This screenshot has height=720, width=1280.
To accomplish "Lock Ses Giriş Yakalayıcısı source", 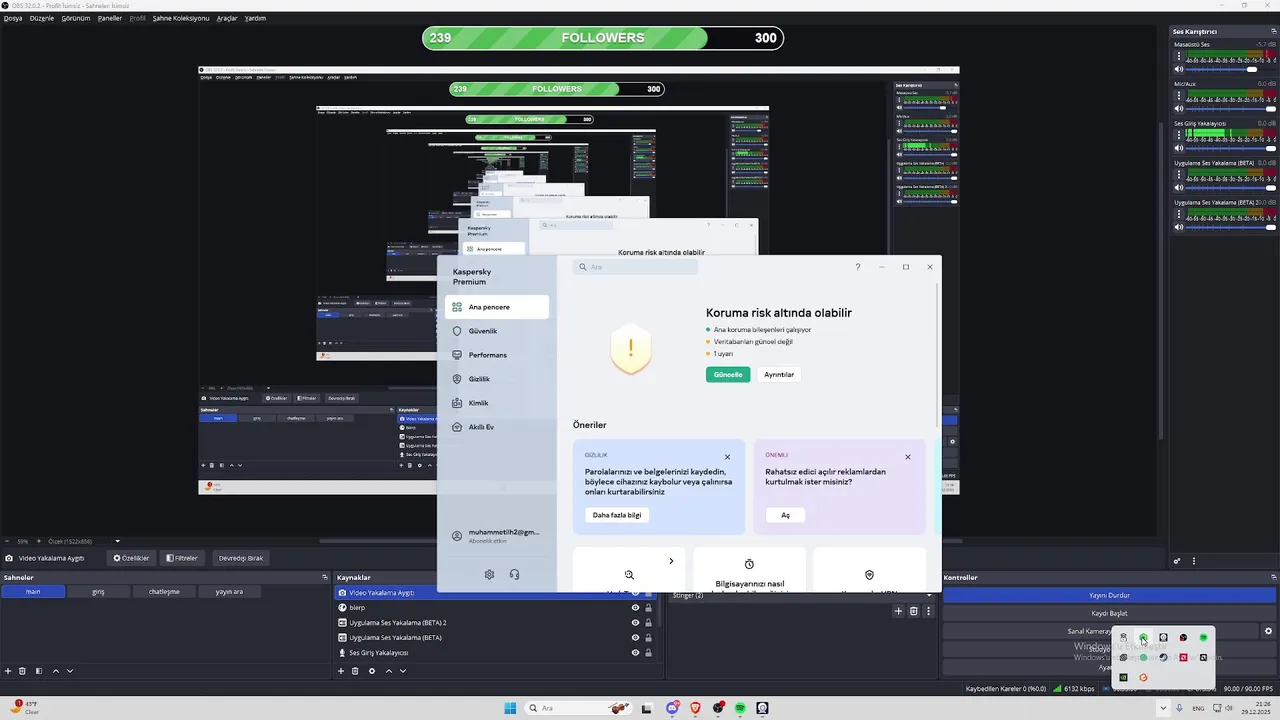I will [x=648, y=652].
